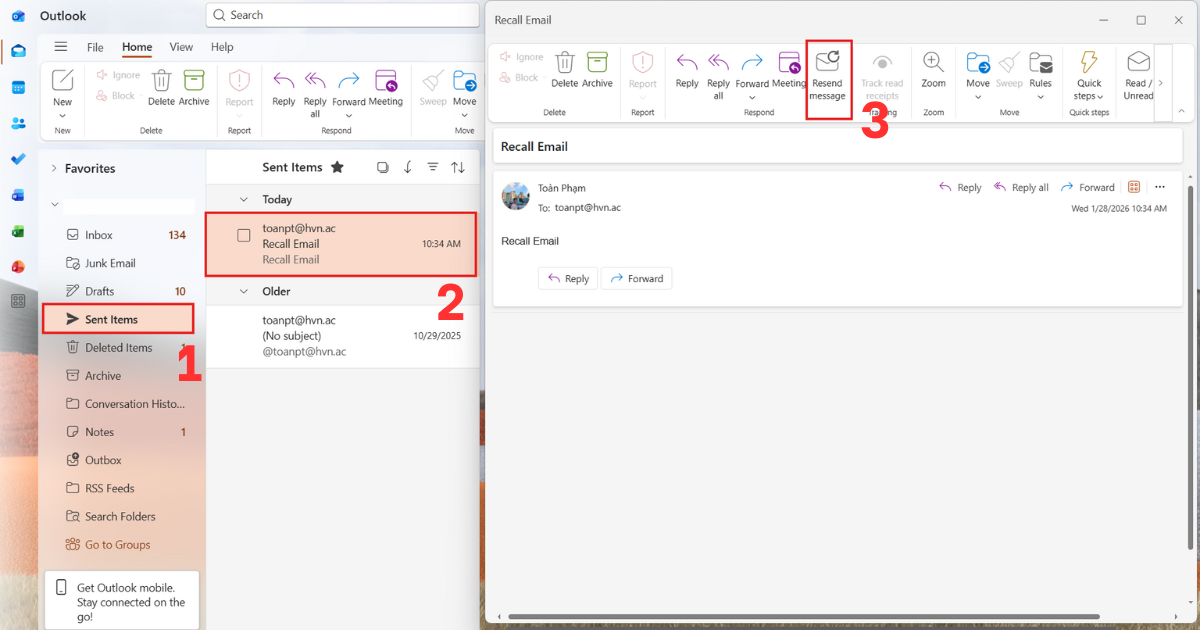The width and height of the screenshot is (1200, 630).
Task: Open People icon in left rail
Action: click(x=18, y=124)
